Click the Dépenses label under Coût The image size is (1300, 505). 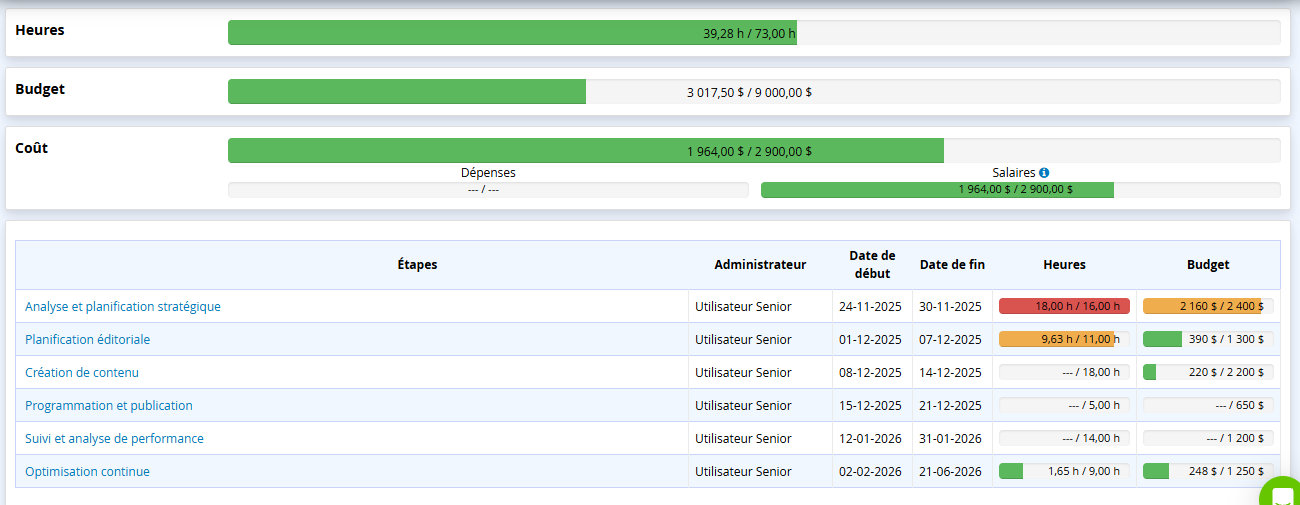pos(488,173)
